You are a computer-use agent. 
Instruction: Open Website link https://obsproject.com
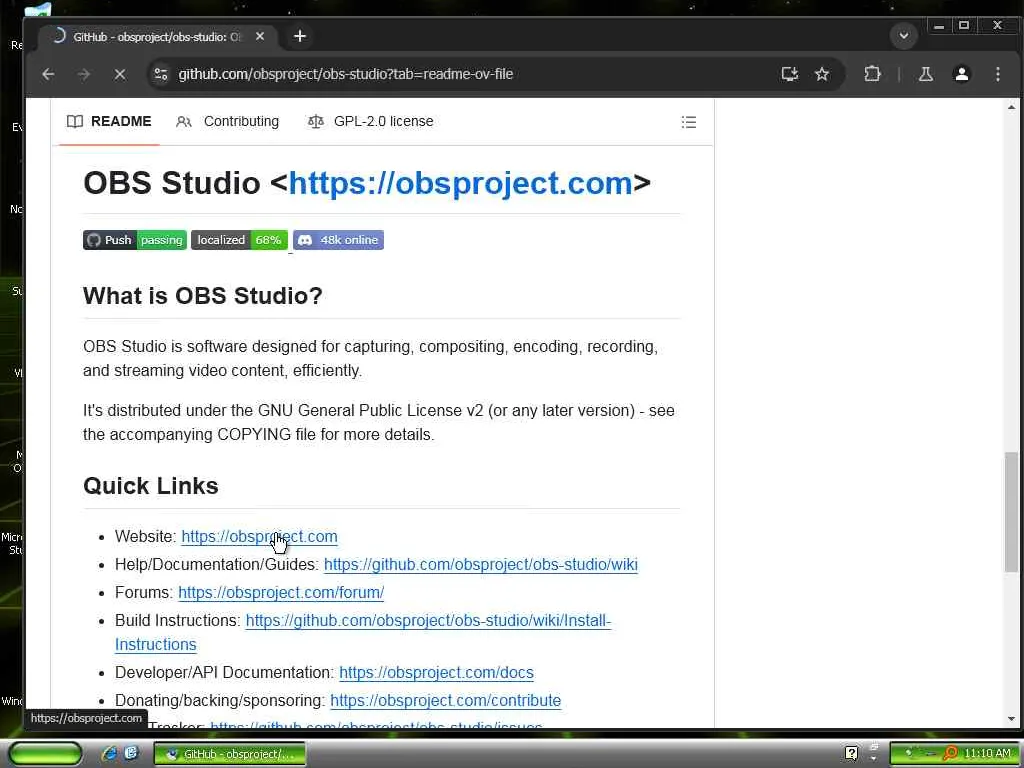[259, 536]
